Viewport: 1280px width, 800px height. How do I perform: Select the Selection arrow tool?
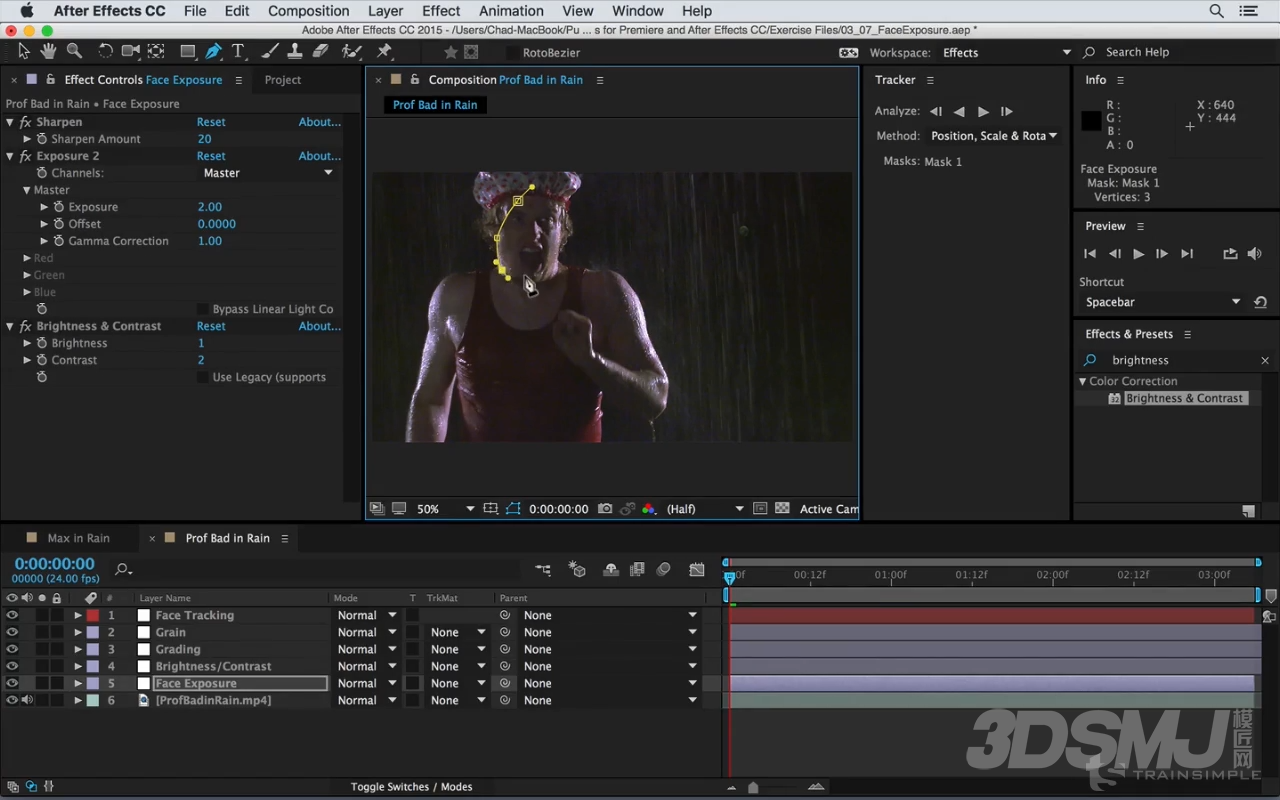click(24, 51)
